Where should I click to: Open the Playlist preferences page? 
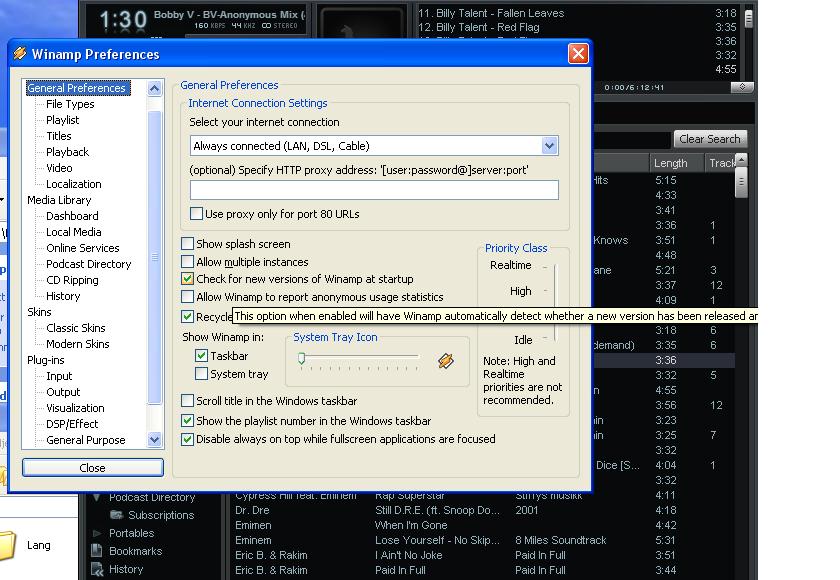pos(63,120)
